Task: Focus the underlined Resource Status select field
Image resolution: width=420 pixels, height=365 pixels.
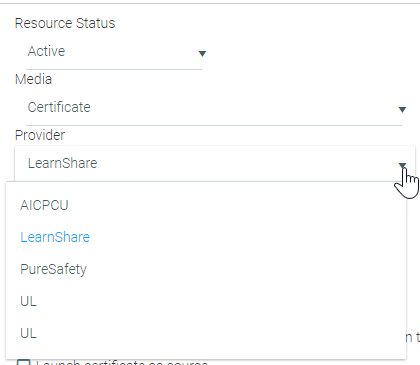Action: (x=114, y=52)
